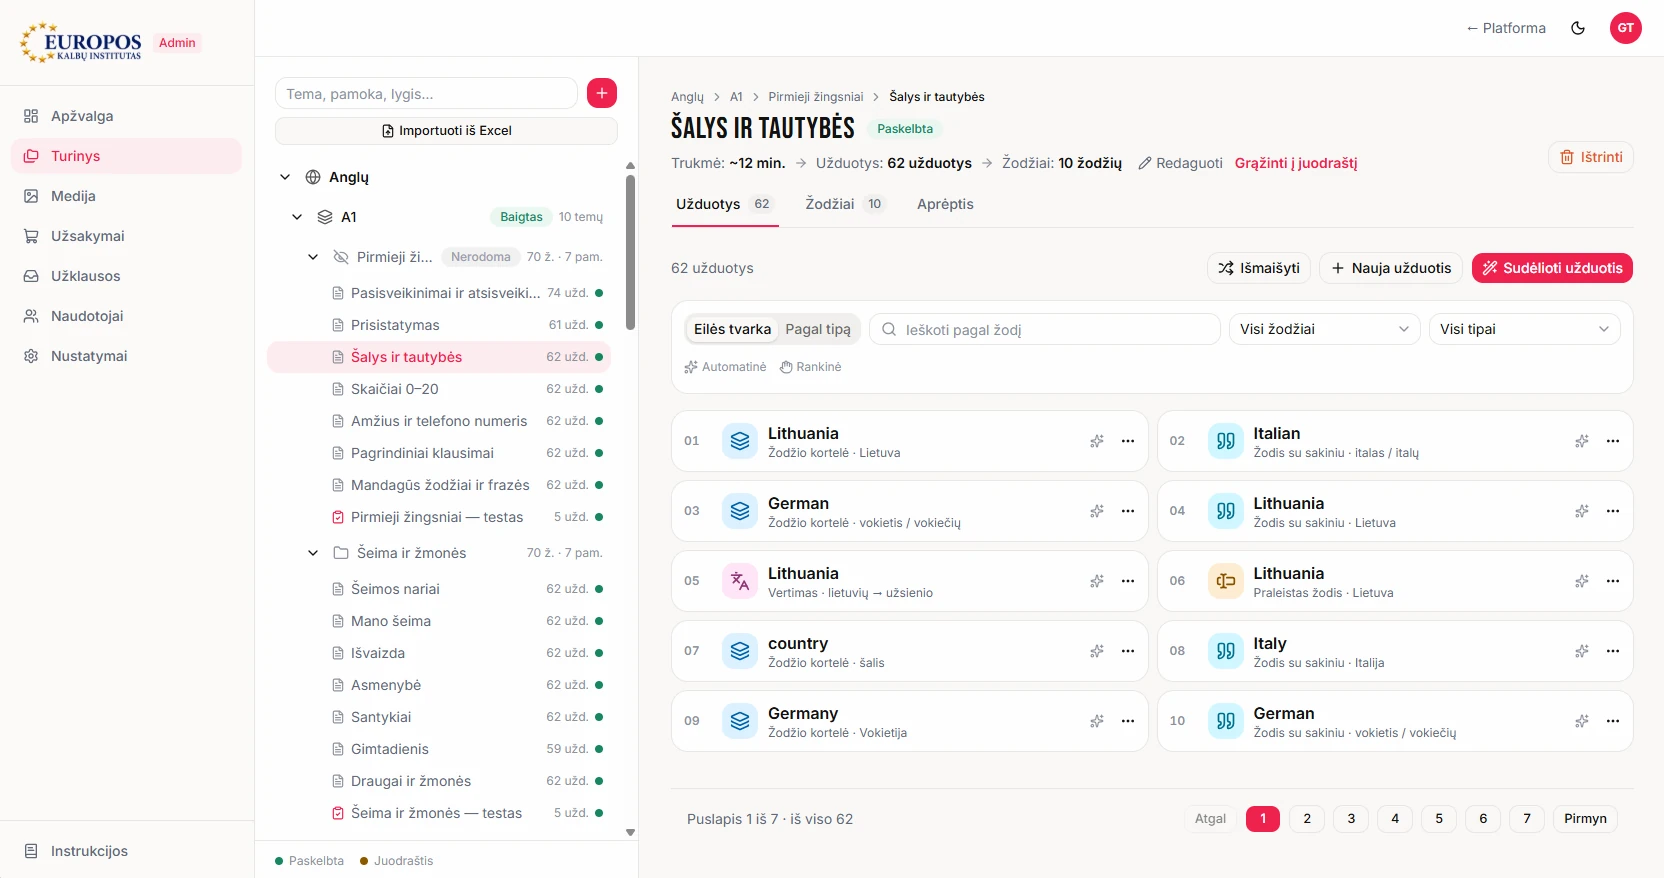Click the sparkle icon on task 03 German
Screen dimensions: 1664x878
pos(1097,511)
